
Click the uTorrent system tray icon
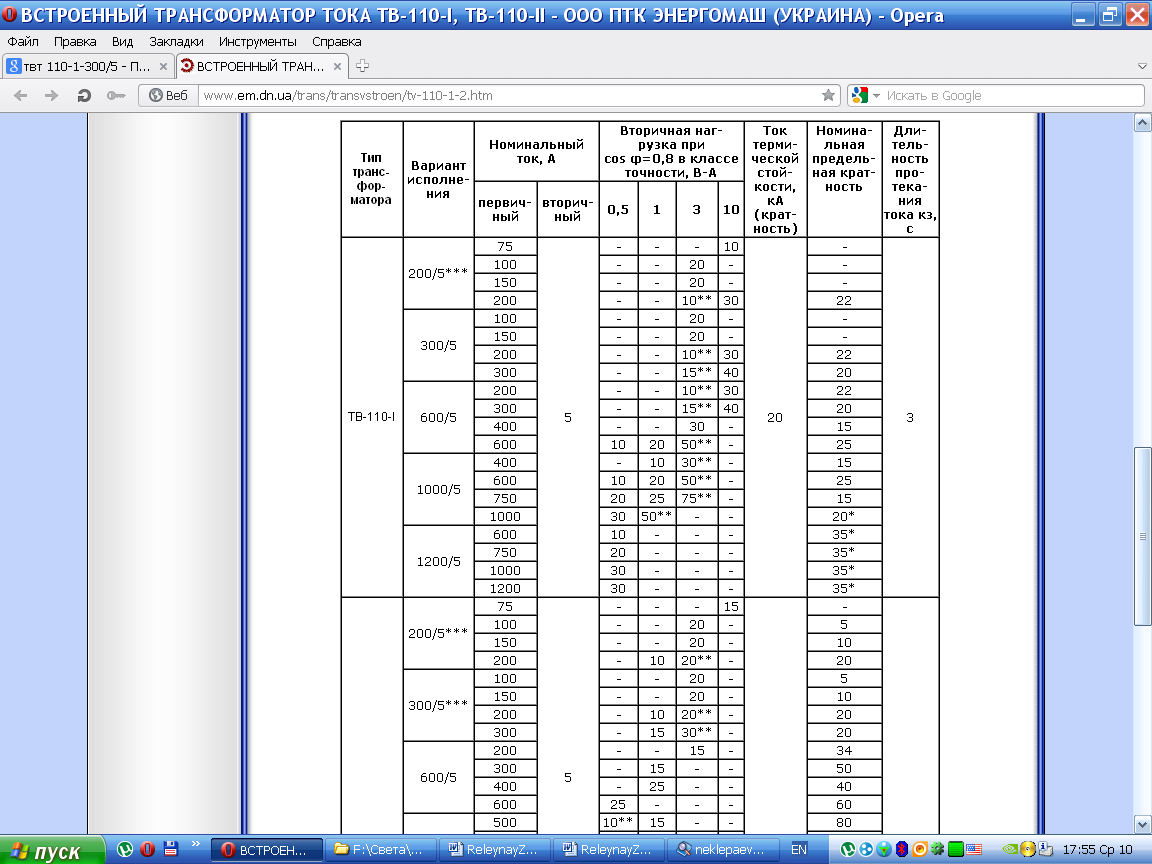847,849
